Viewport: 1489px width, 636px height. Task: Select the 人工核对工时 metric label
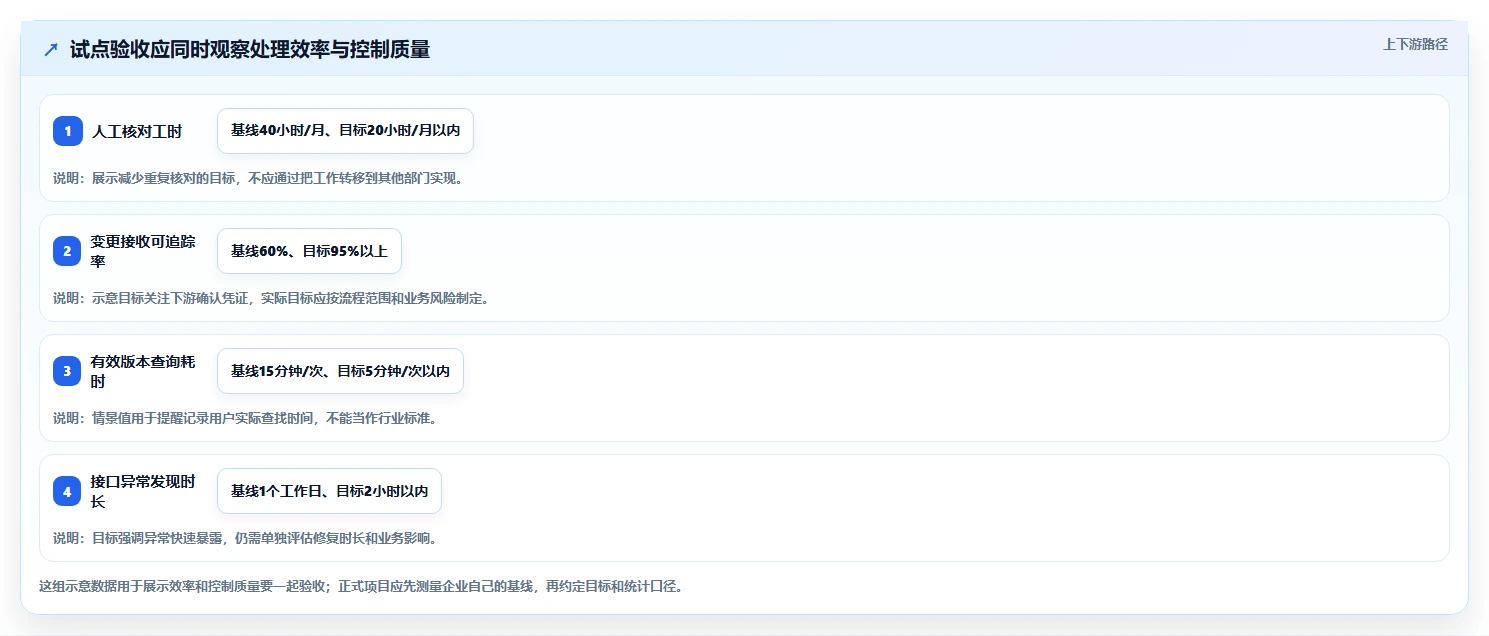point(137,131)
